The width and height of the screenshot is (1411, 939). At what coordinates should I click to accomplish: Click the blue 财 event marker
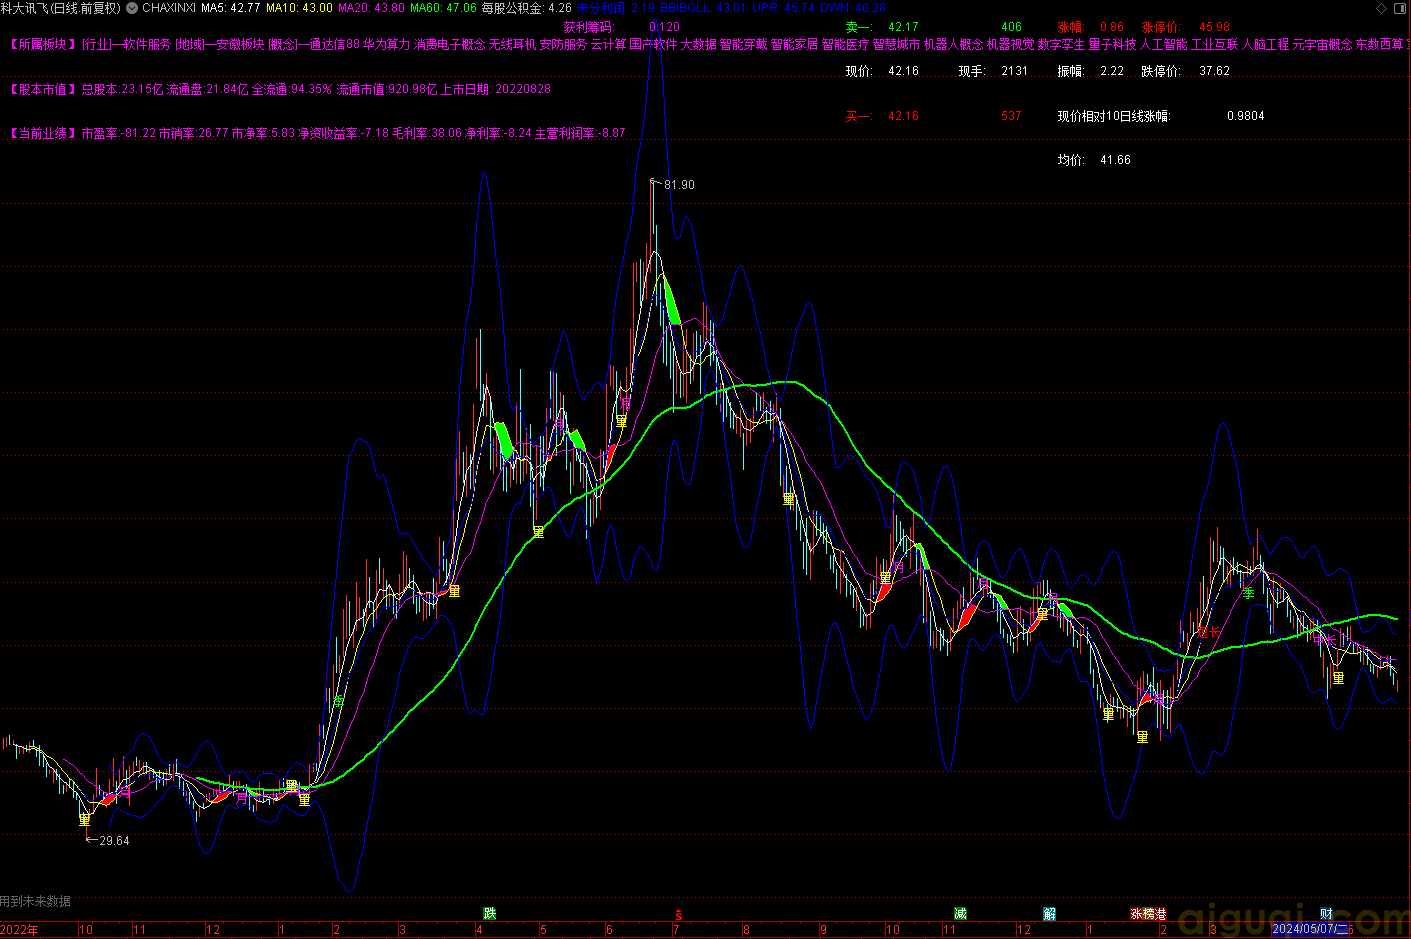click(x=1326, y=914)
